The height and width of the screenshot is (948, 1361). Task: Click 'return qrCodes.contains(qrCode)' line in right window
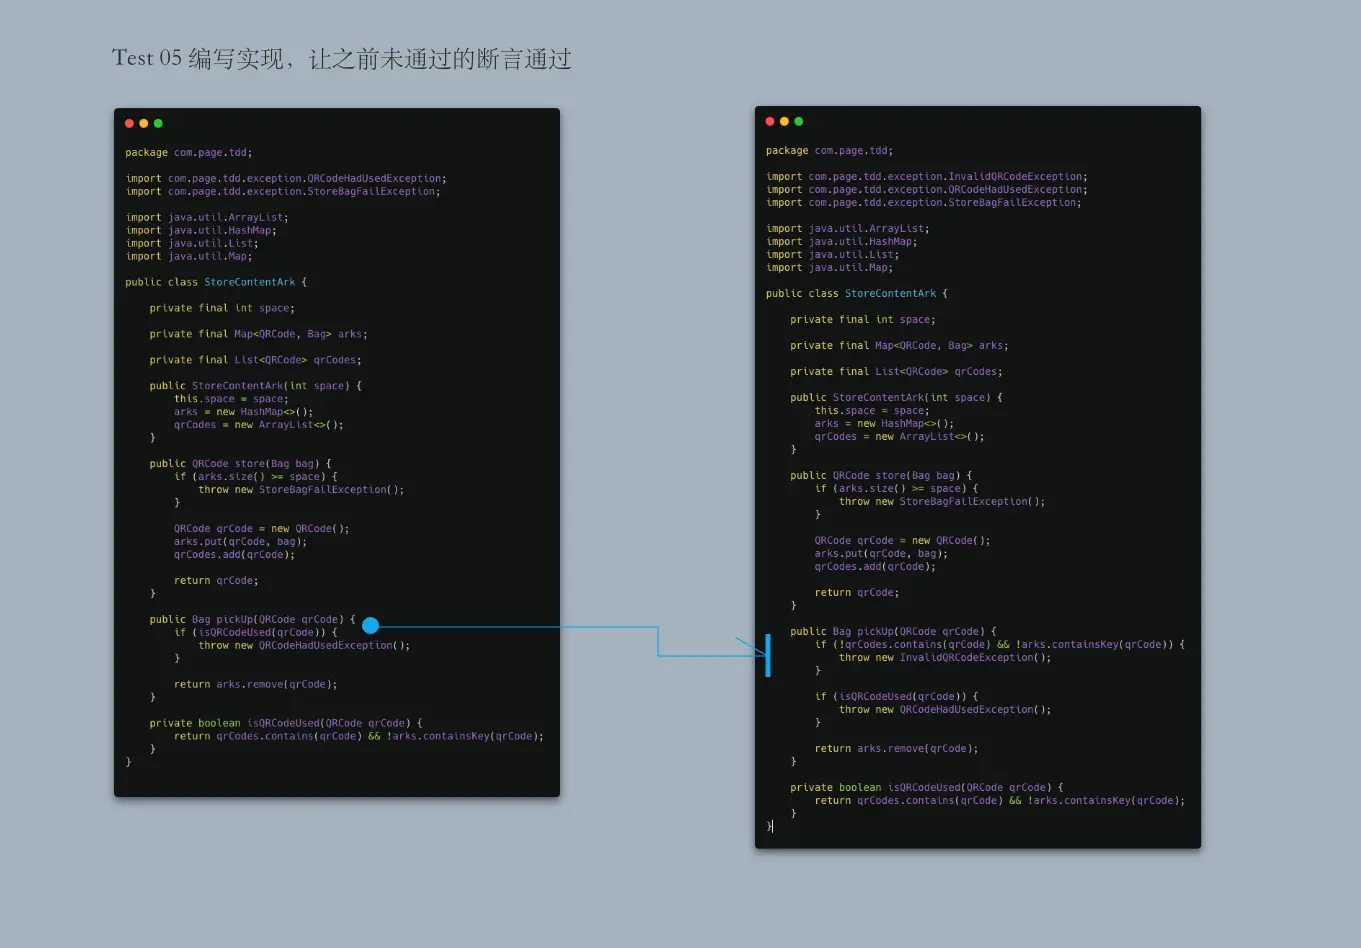point(999,801)
